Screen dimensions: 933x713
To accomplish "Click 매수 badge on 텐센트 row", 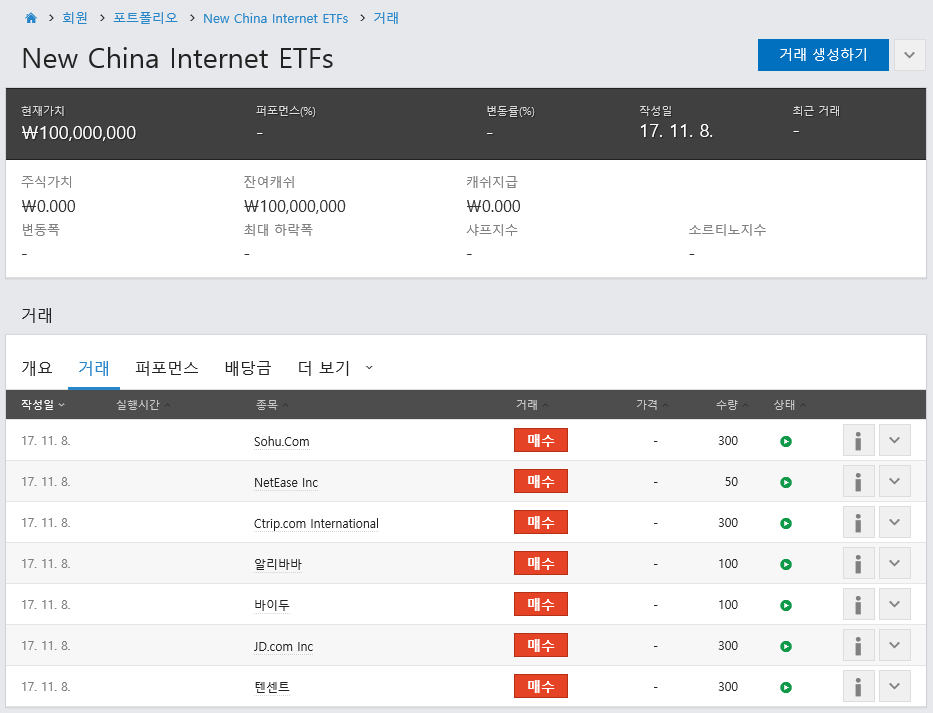I will pos(541,686).
